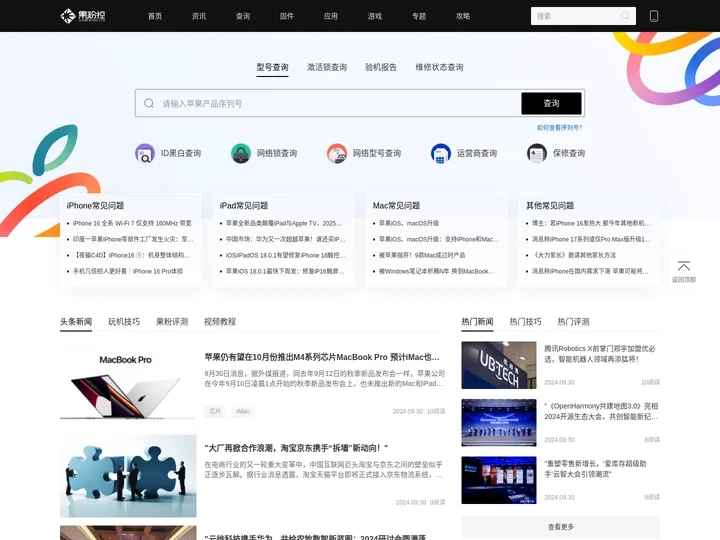Open the 游戏 menu item

tap(375, 16)
